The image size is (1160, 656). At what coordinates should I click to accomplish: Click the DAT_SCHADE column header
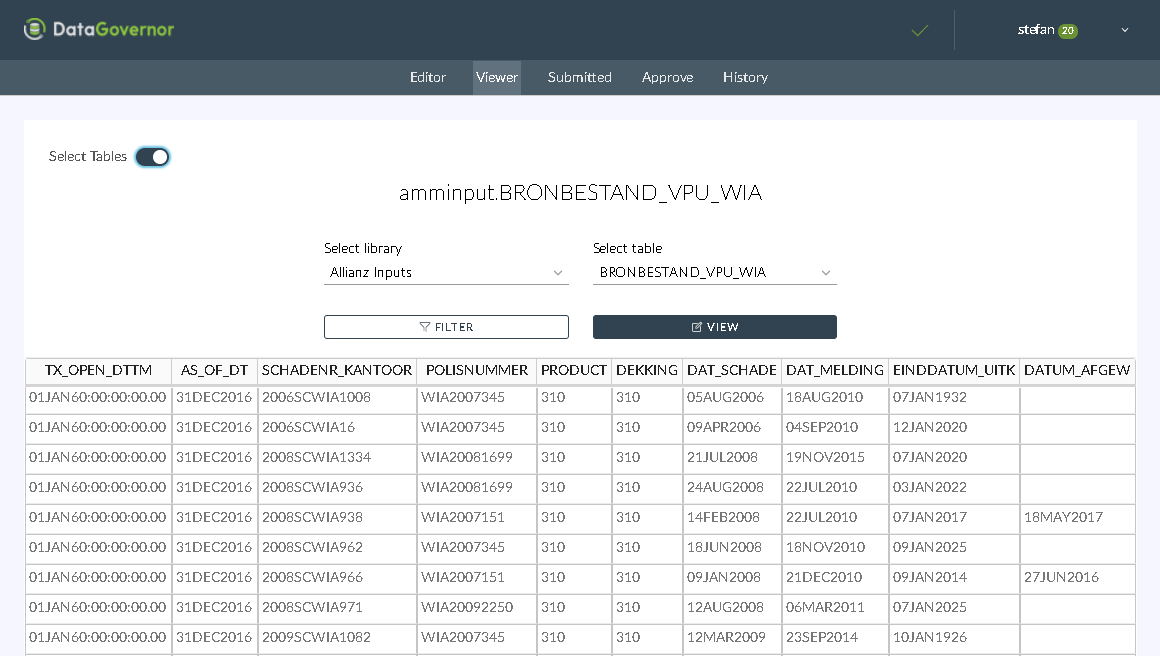[731, 371]
